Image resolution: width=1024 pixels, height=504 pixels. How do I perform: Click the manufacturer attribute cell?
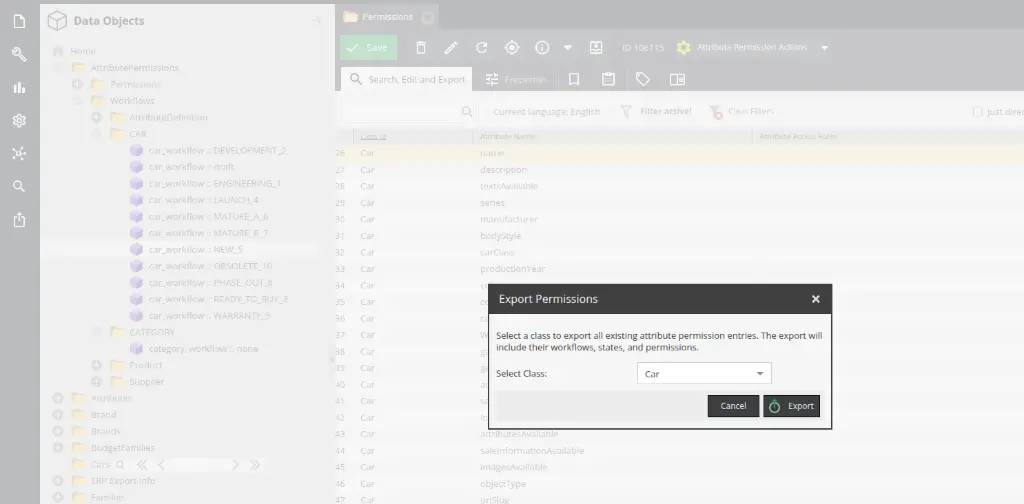click(x=509, y=219)
